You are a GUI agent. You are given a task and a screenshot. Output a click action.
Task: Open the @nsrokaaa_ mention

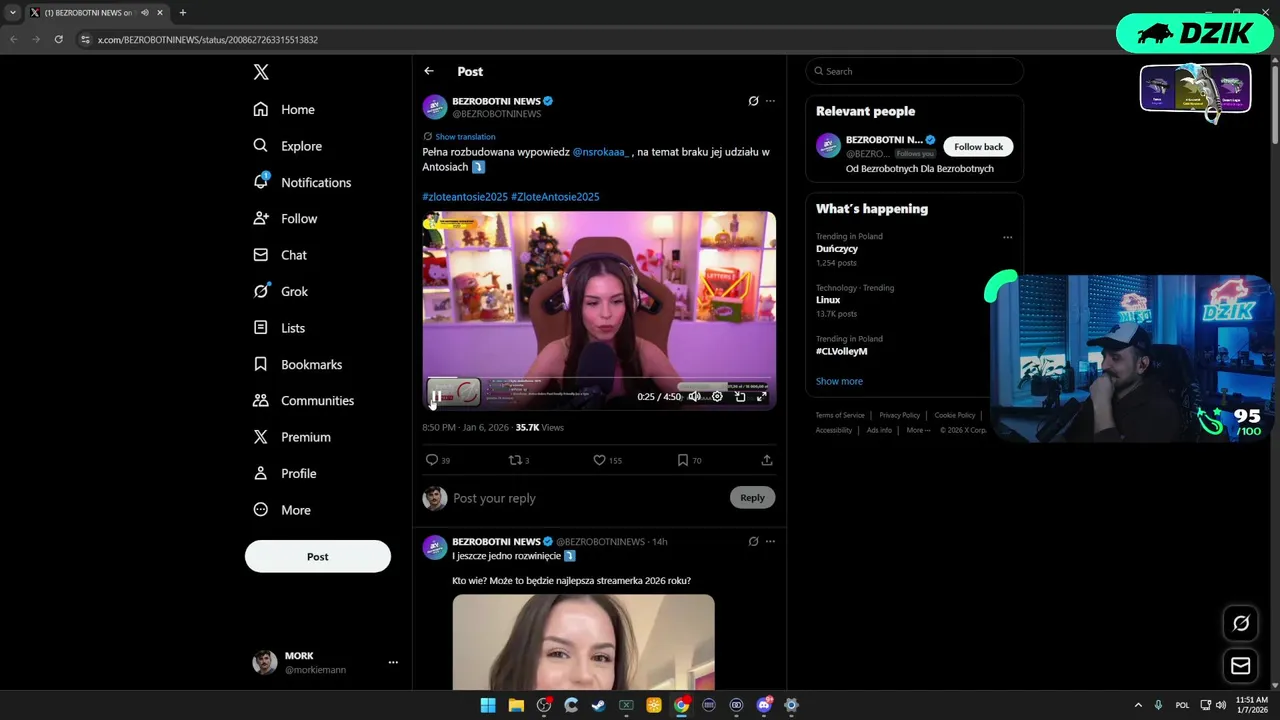[601, 152]
